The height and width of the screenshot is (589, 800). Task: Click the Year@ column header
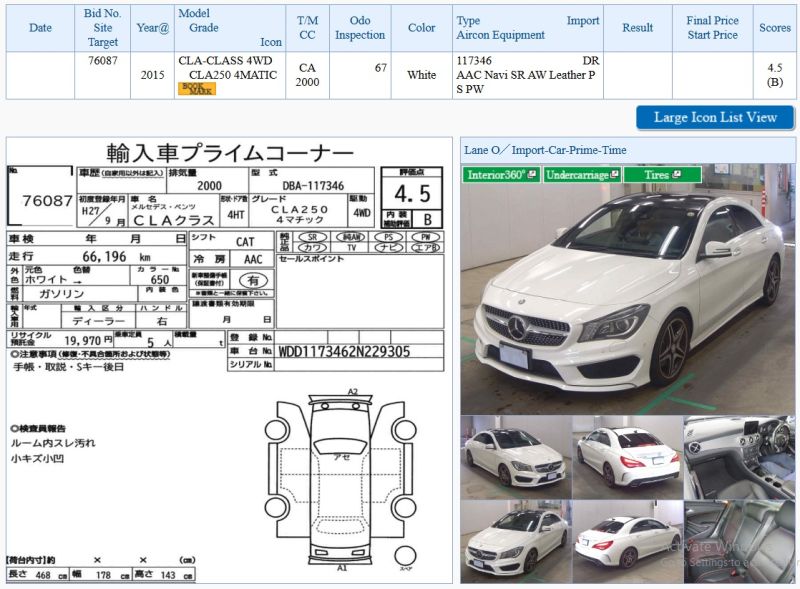(153, 28)
